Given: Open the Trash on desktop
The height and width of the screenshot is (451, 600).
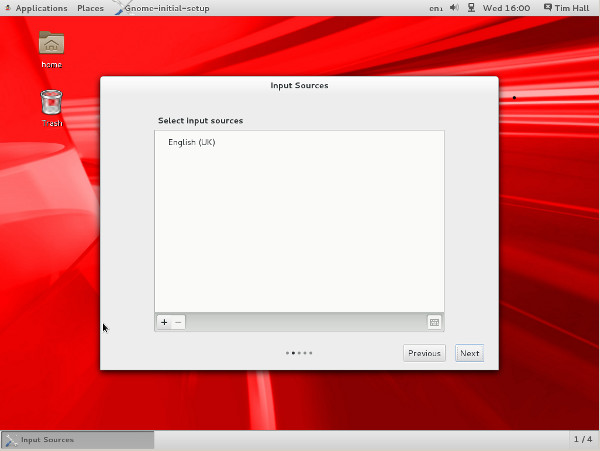Looking at the screenshot, I should point(51,108).
